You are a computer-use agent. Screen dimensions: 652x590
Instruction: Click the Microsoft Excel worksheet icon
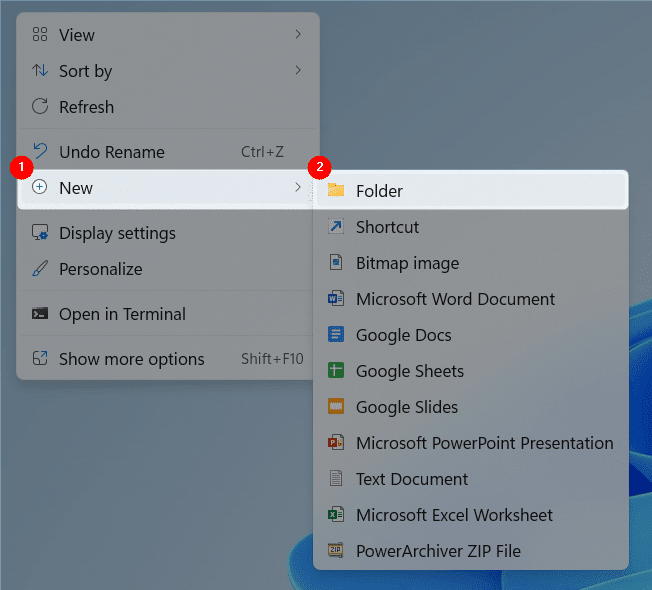[336, 514]
